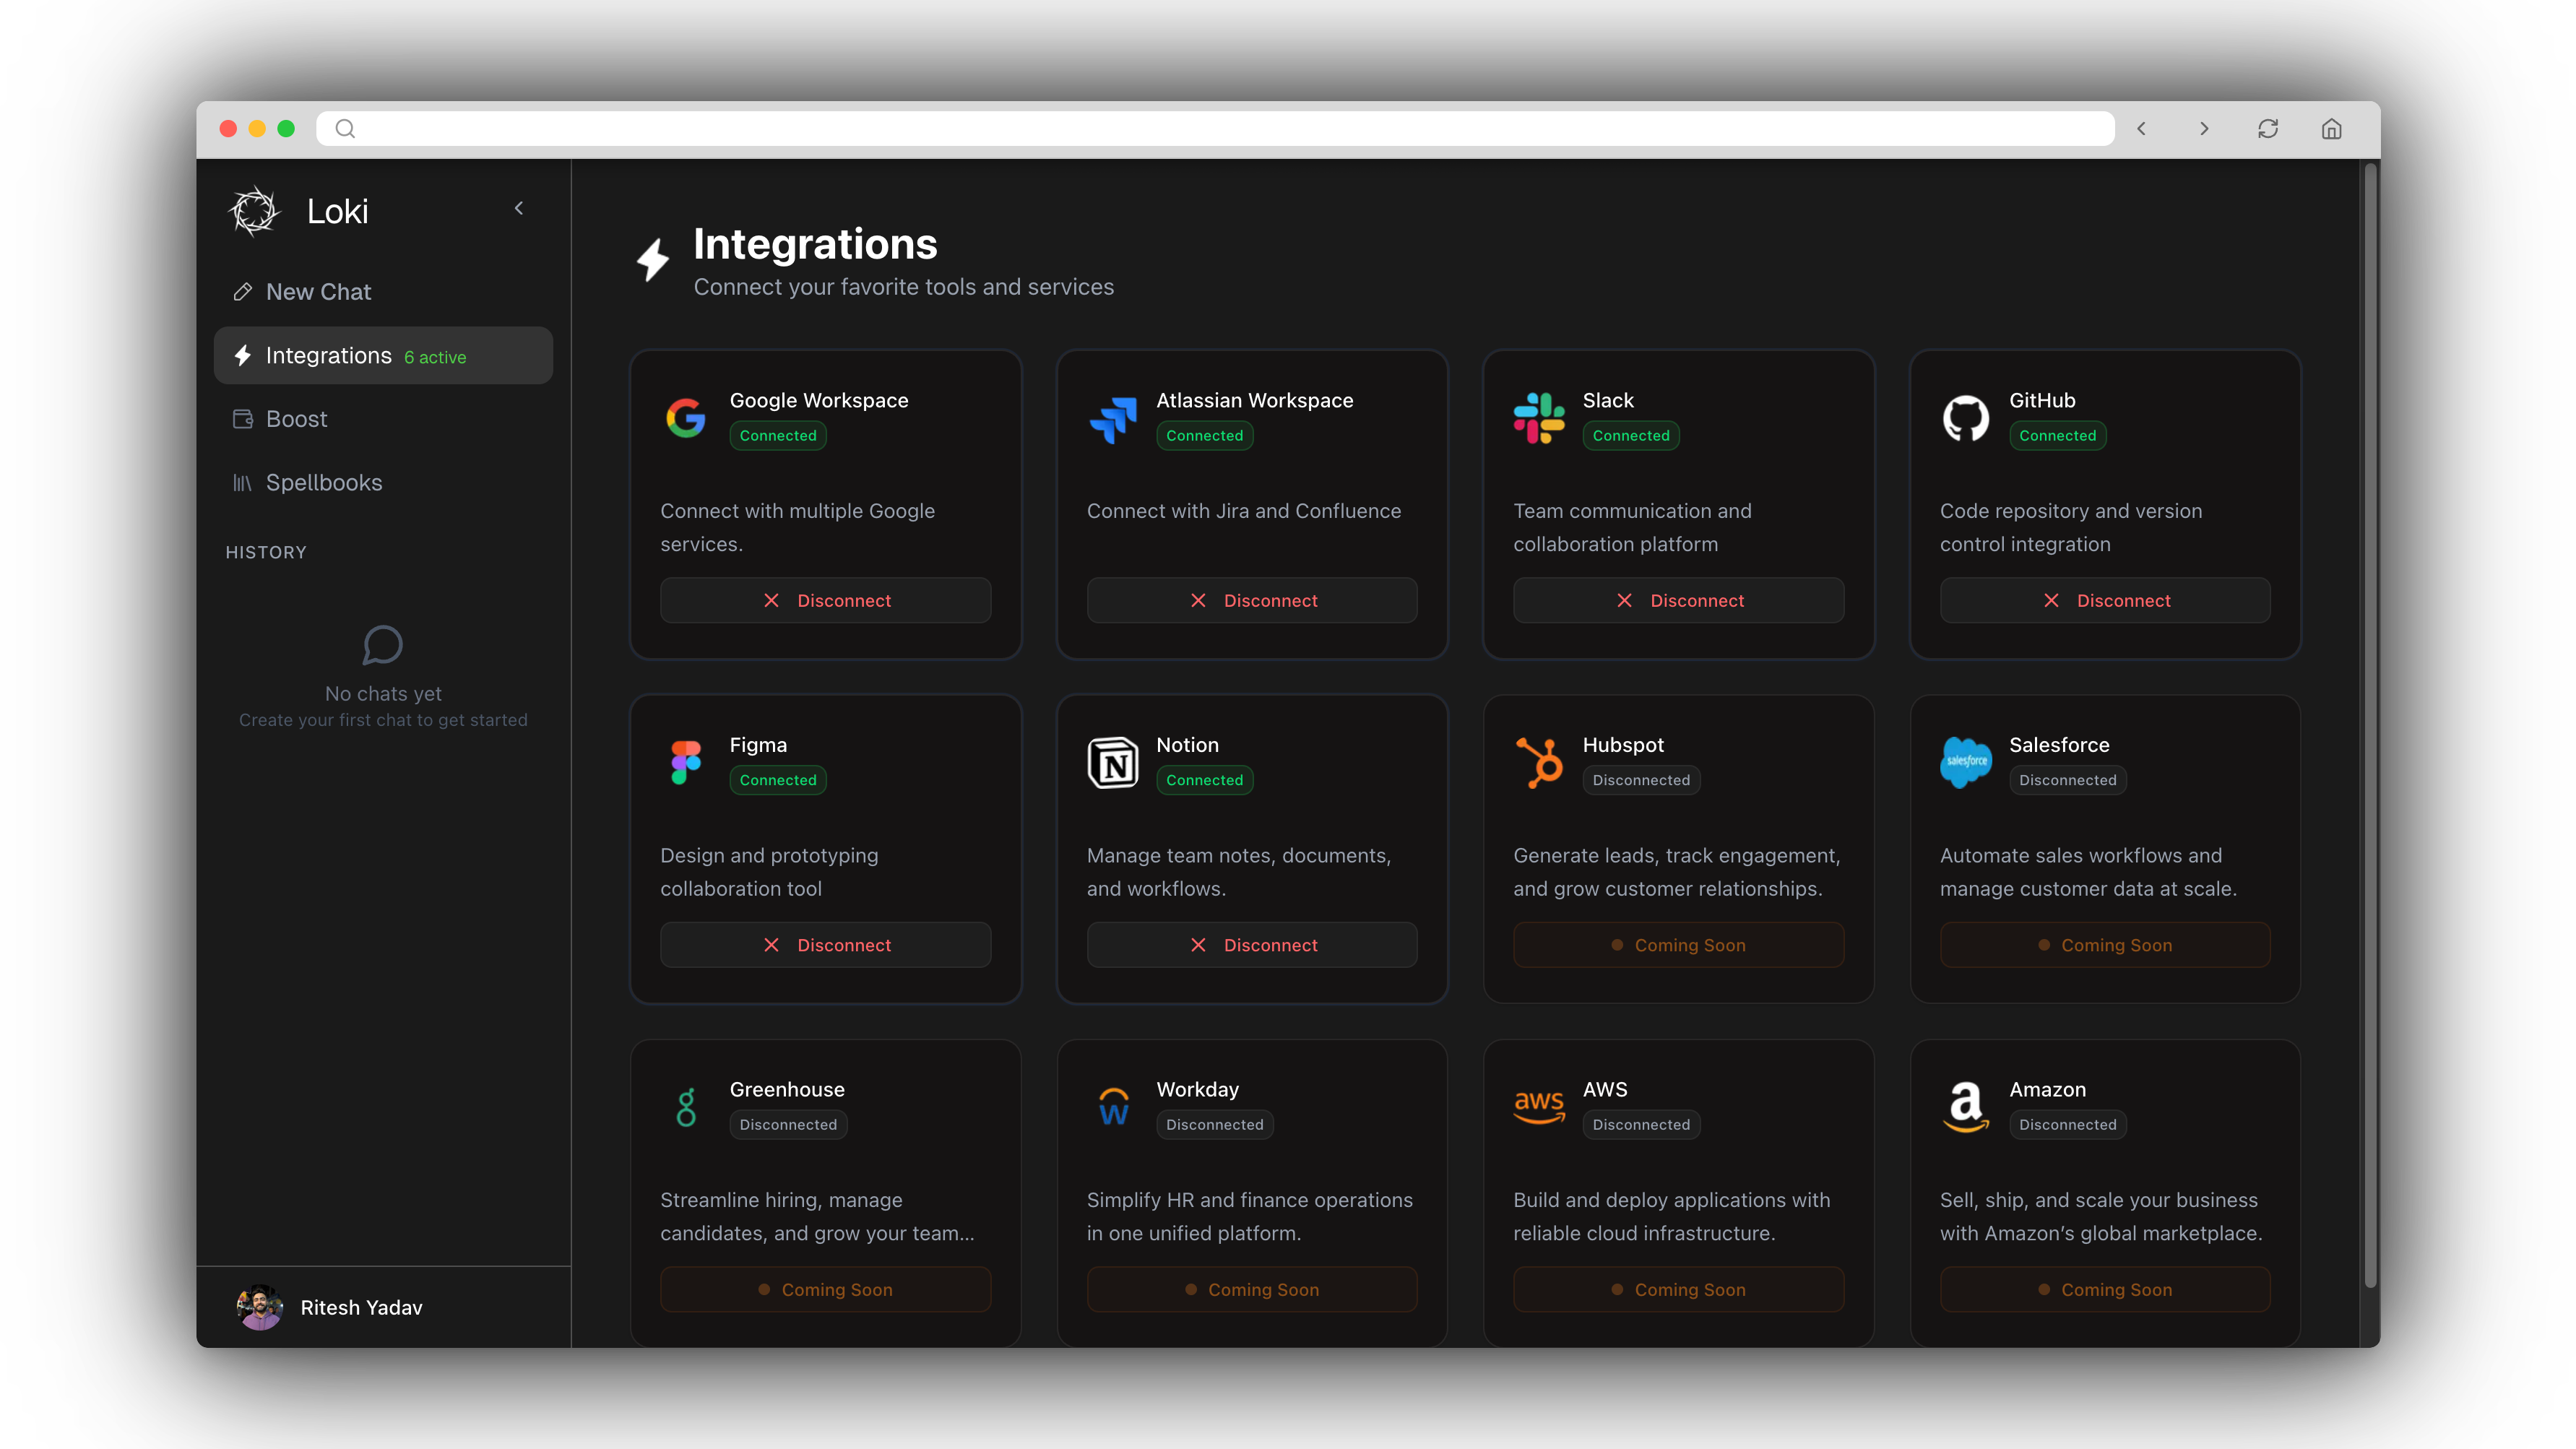Click the Atlassian Workspace logo
2576x1449 pixels.
point(1112,418)
